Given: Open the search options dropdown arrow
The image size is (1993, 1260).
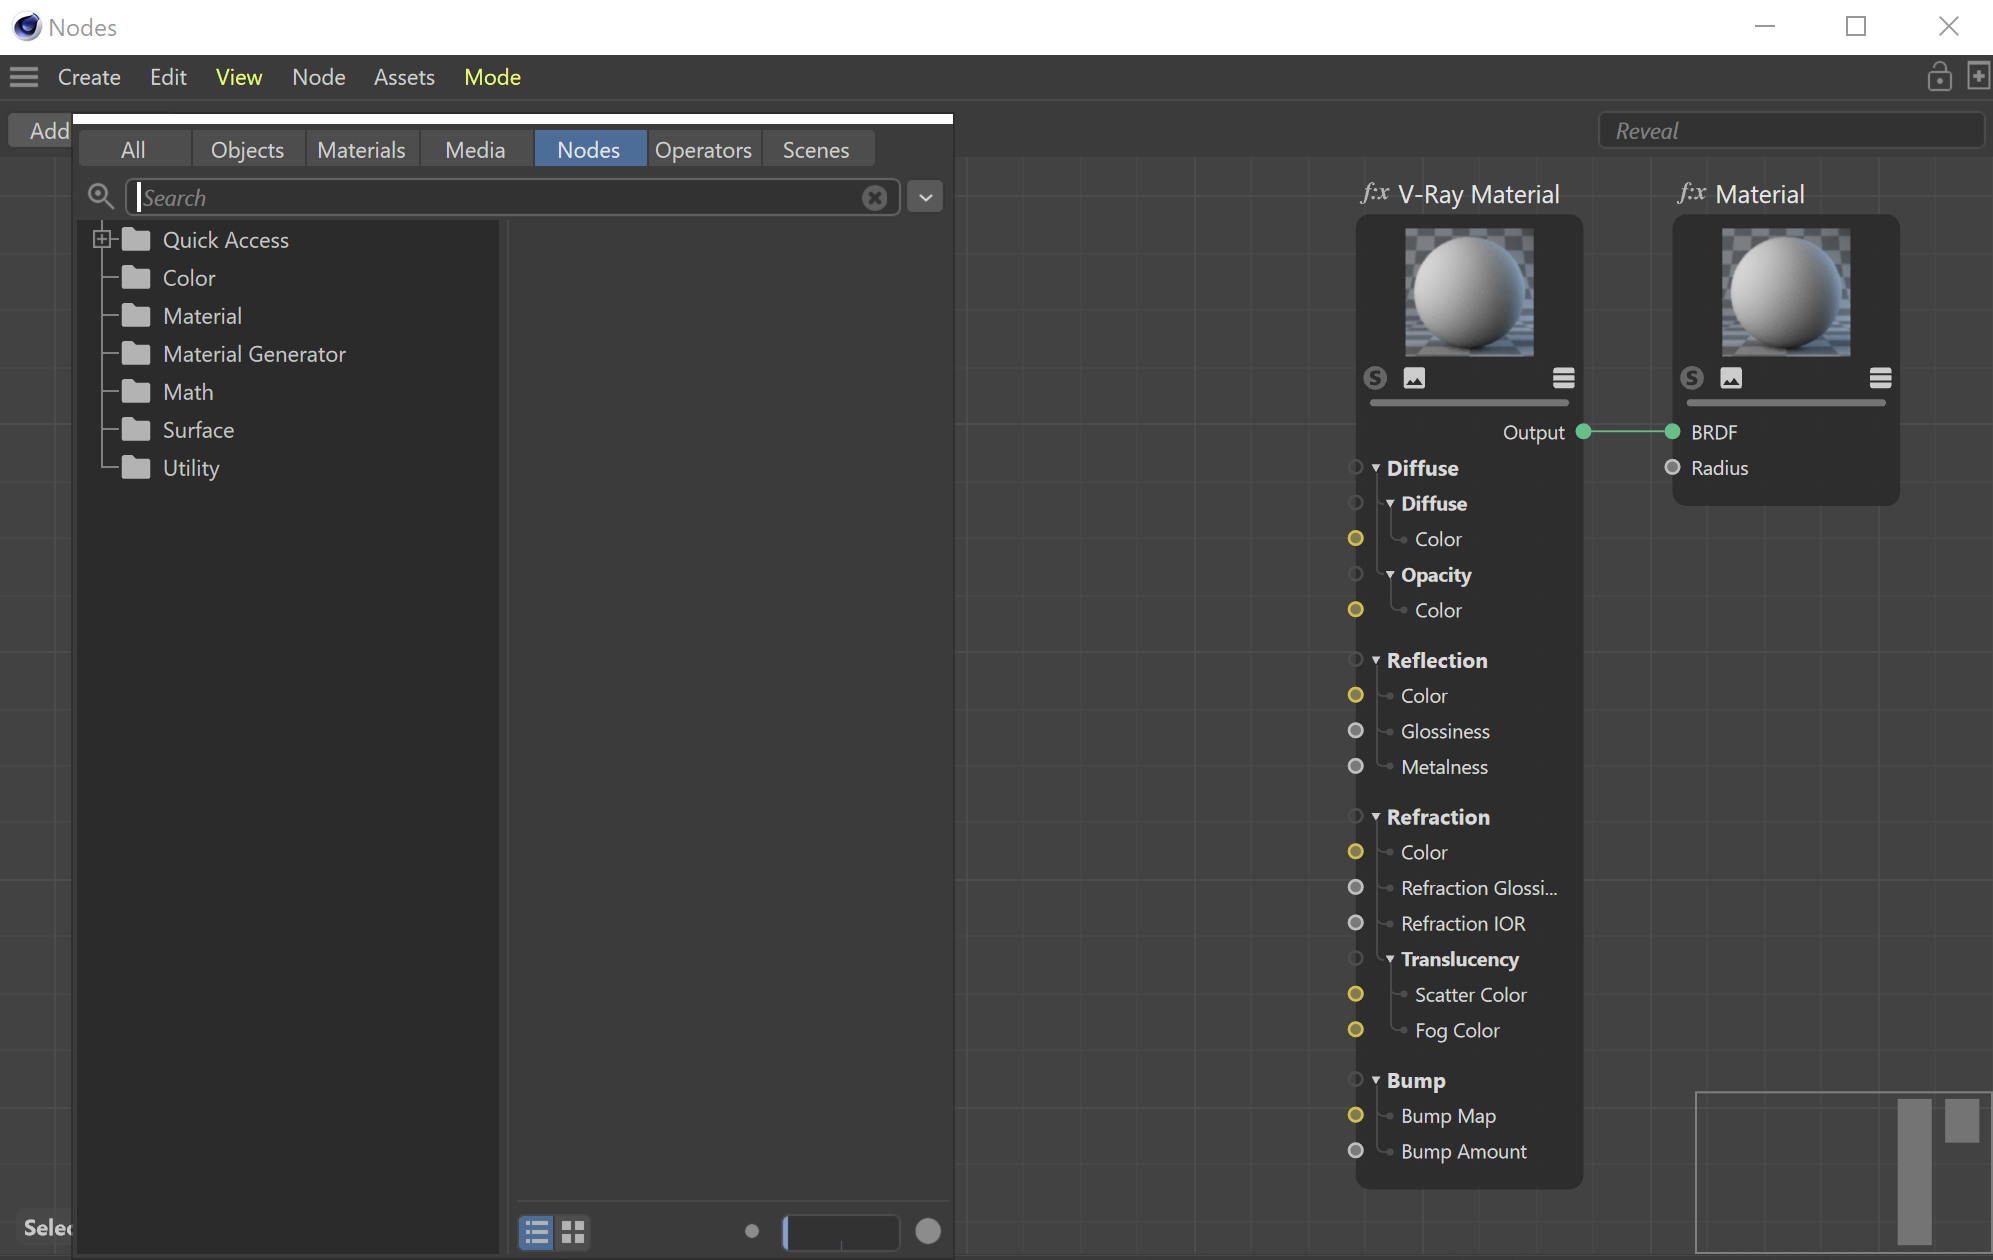Looking at the screenshot, I should 926,197.
